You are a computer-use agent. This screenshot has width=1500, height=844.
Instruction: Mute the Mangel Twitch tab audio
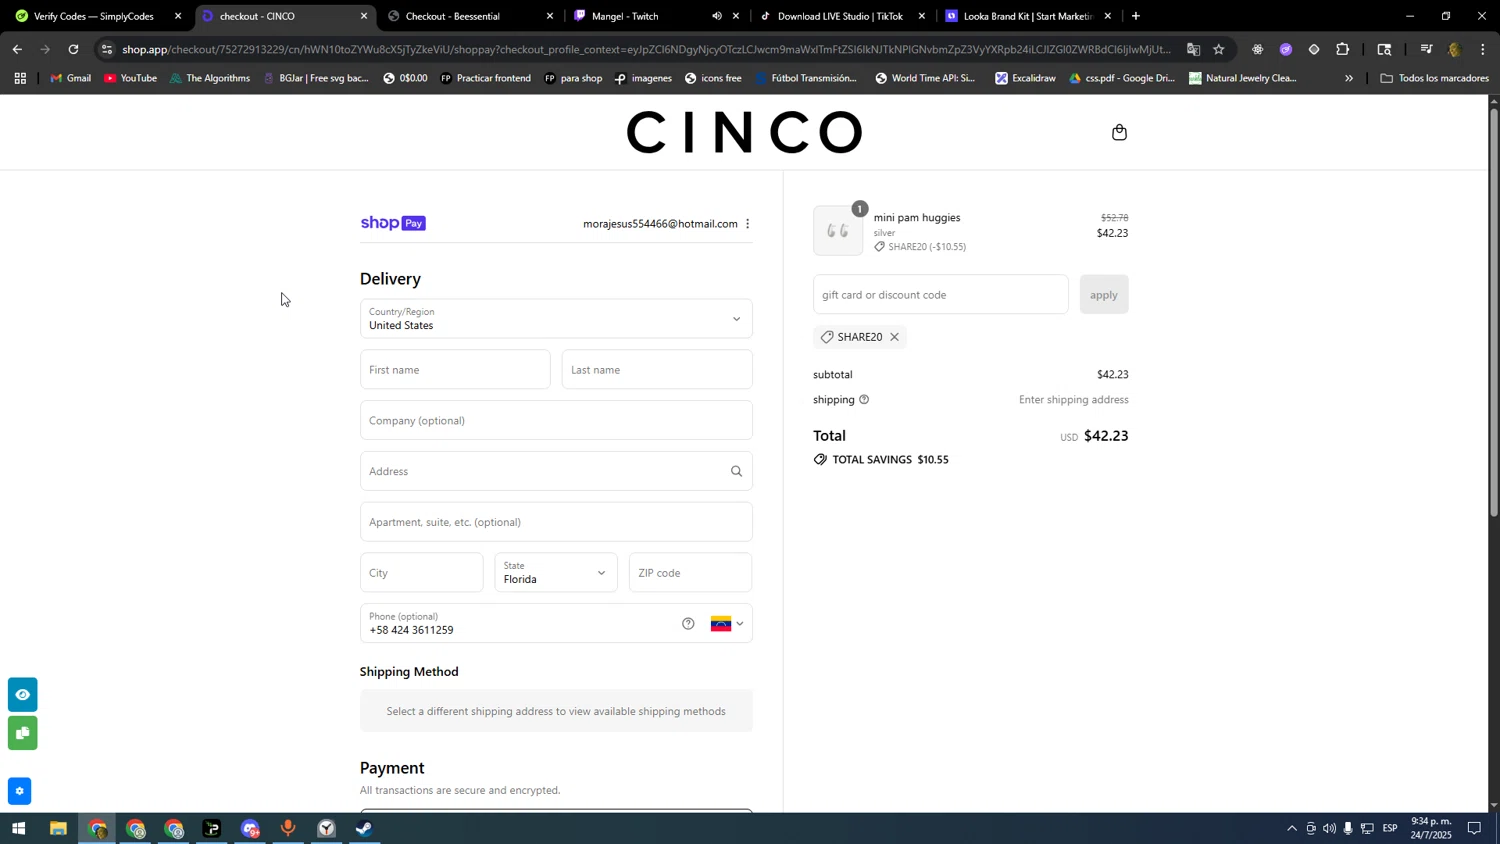coord(716,16)
